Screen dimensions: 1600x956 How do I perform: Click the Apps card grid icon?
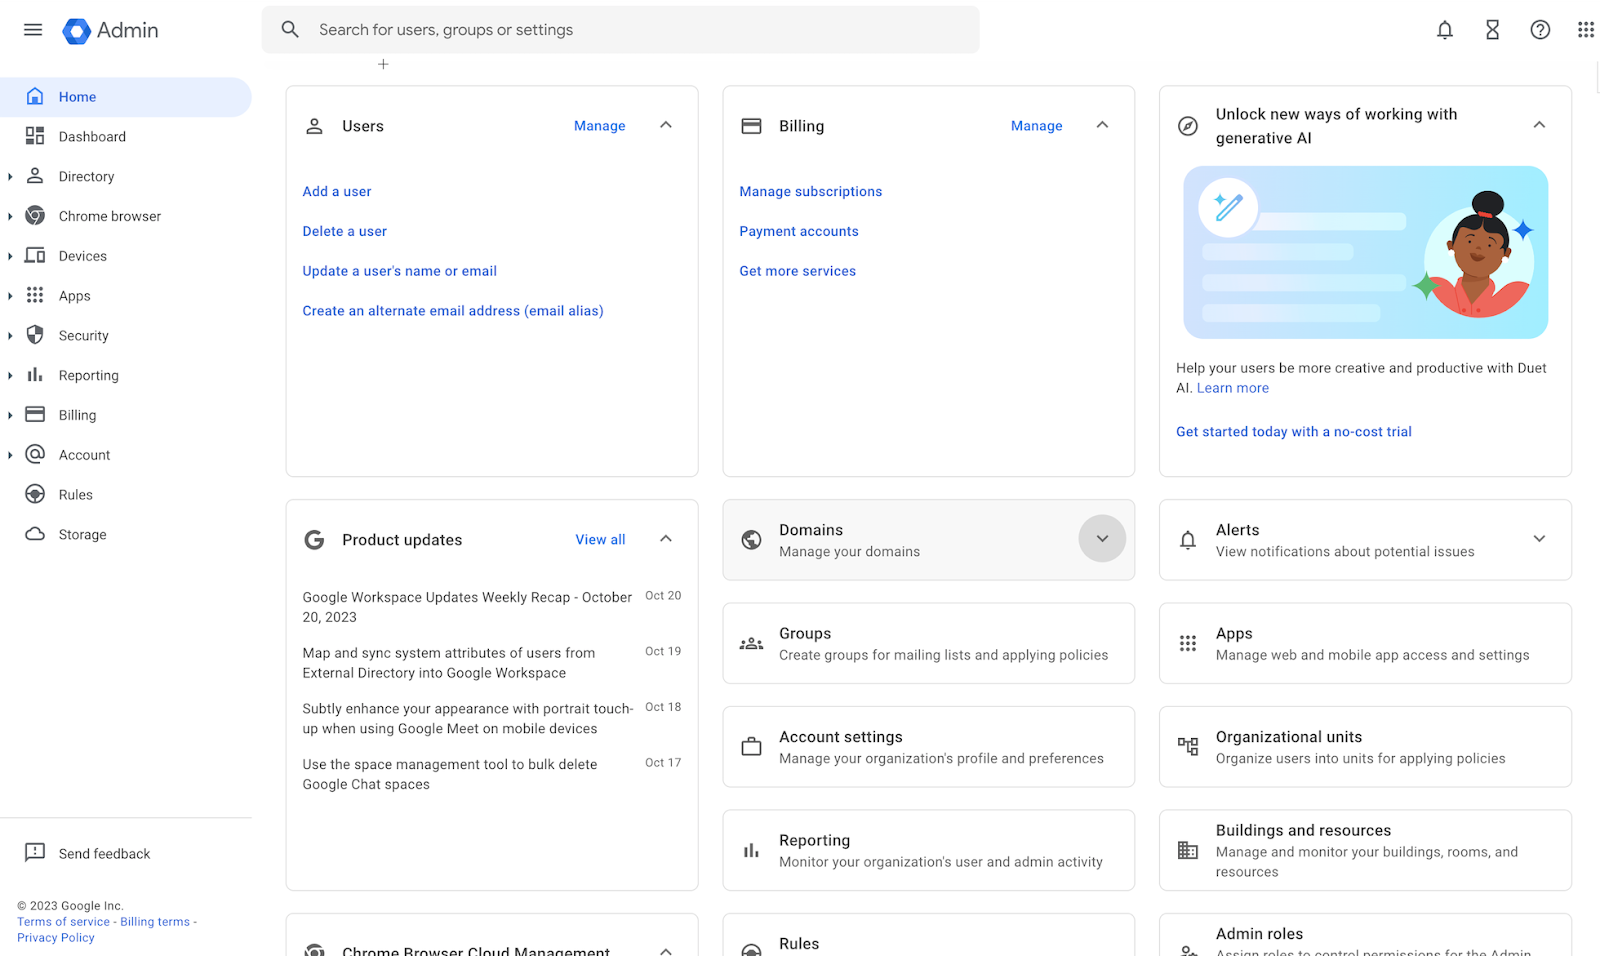(x=1188, y=644)
